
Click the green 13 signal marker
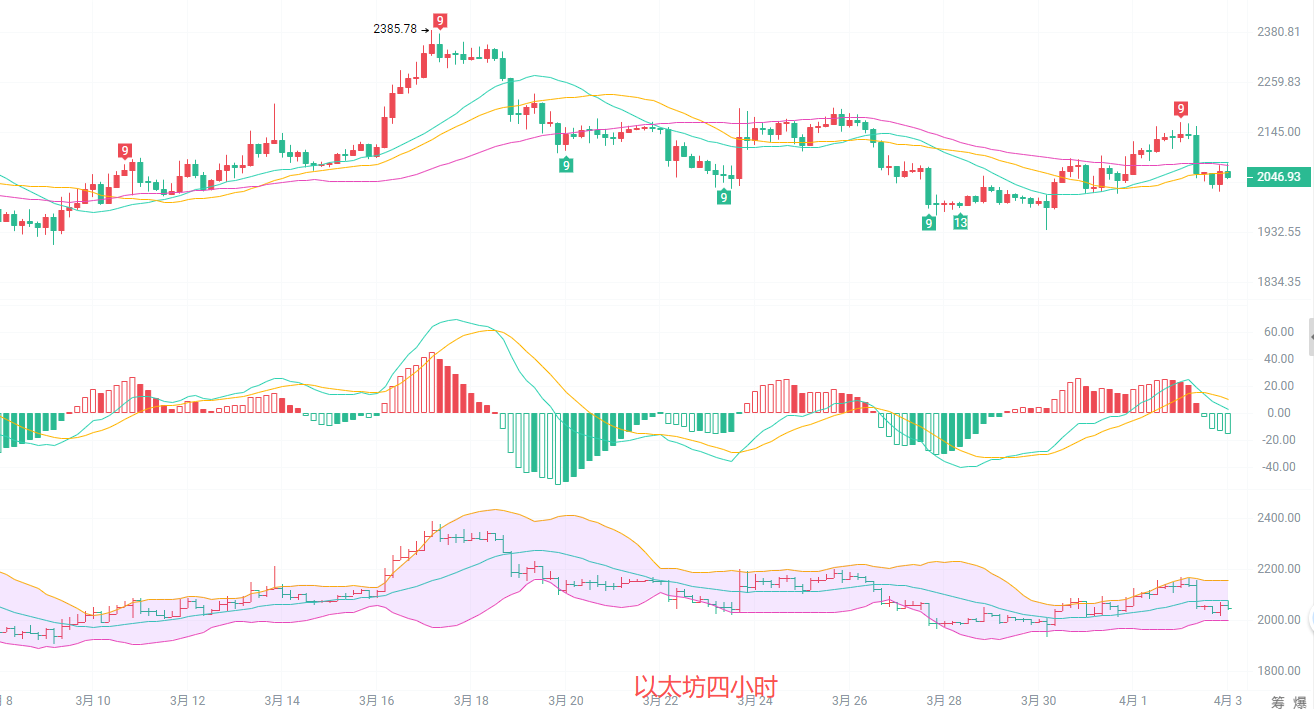[x=960, y=222]
